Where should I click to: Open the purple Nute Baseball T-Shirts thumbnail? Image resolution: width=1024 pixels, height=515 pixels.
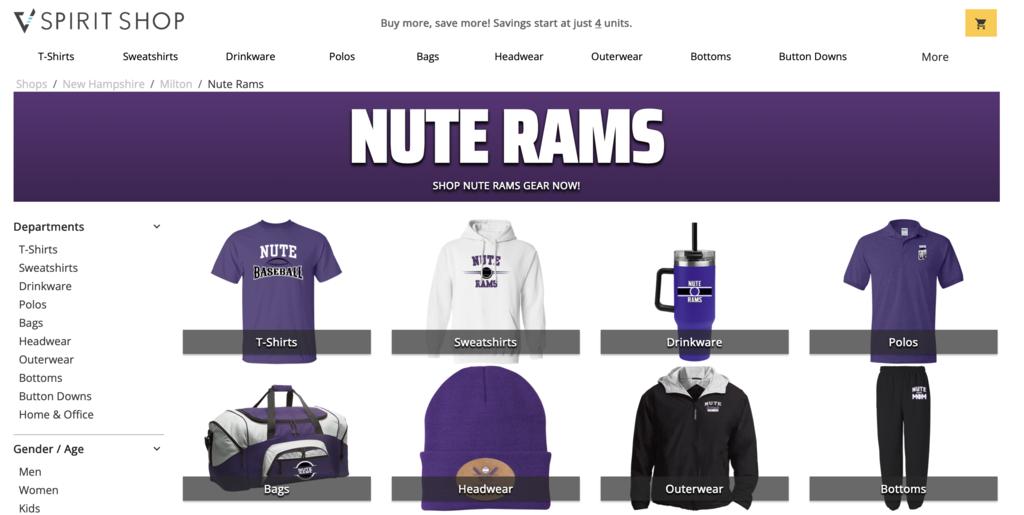click(x=277, y=290)
